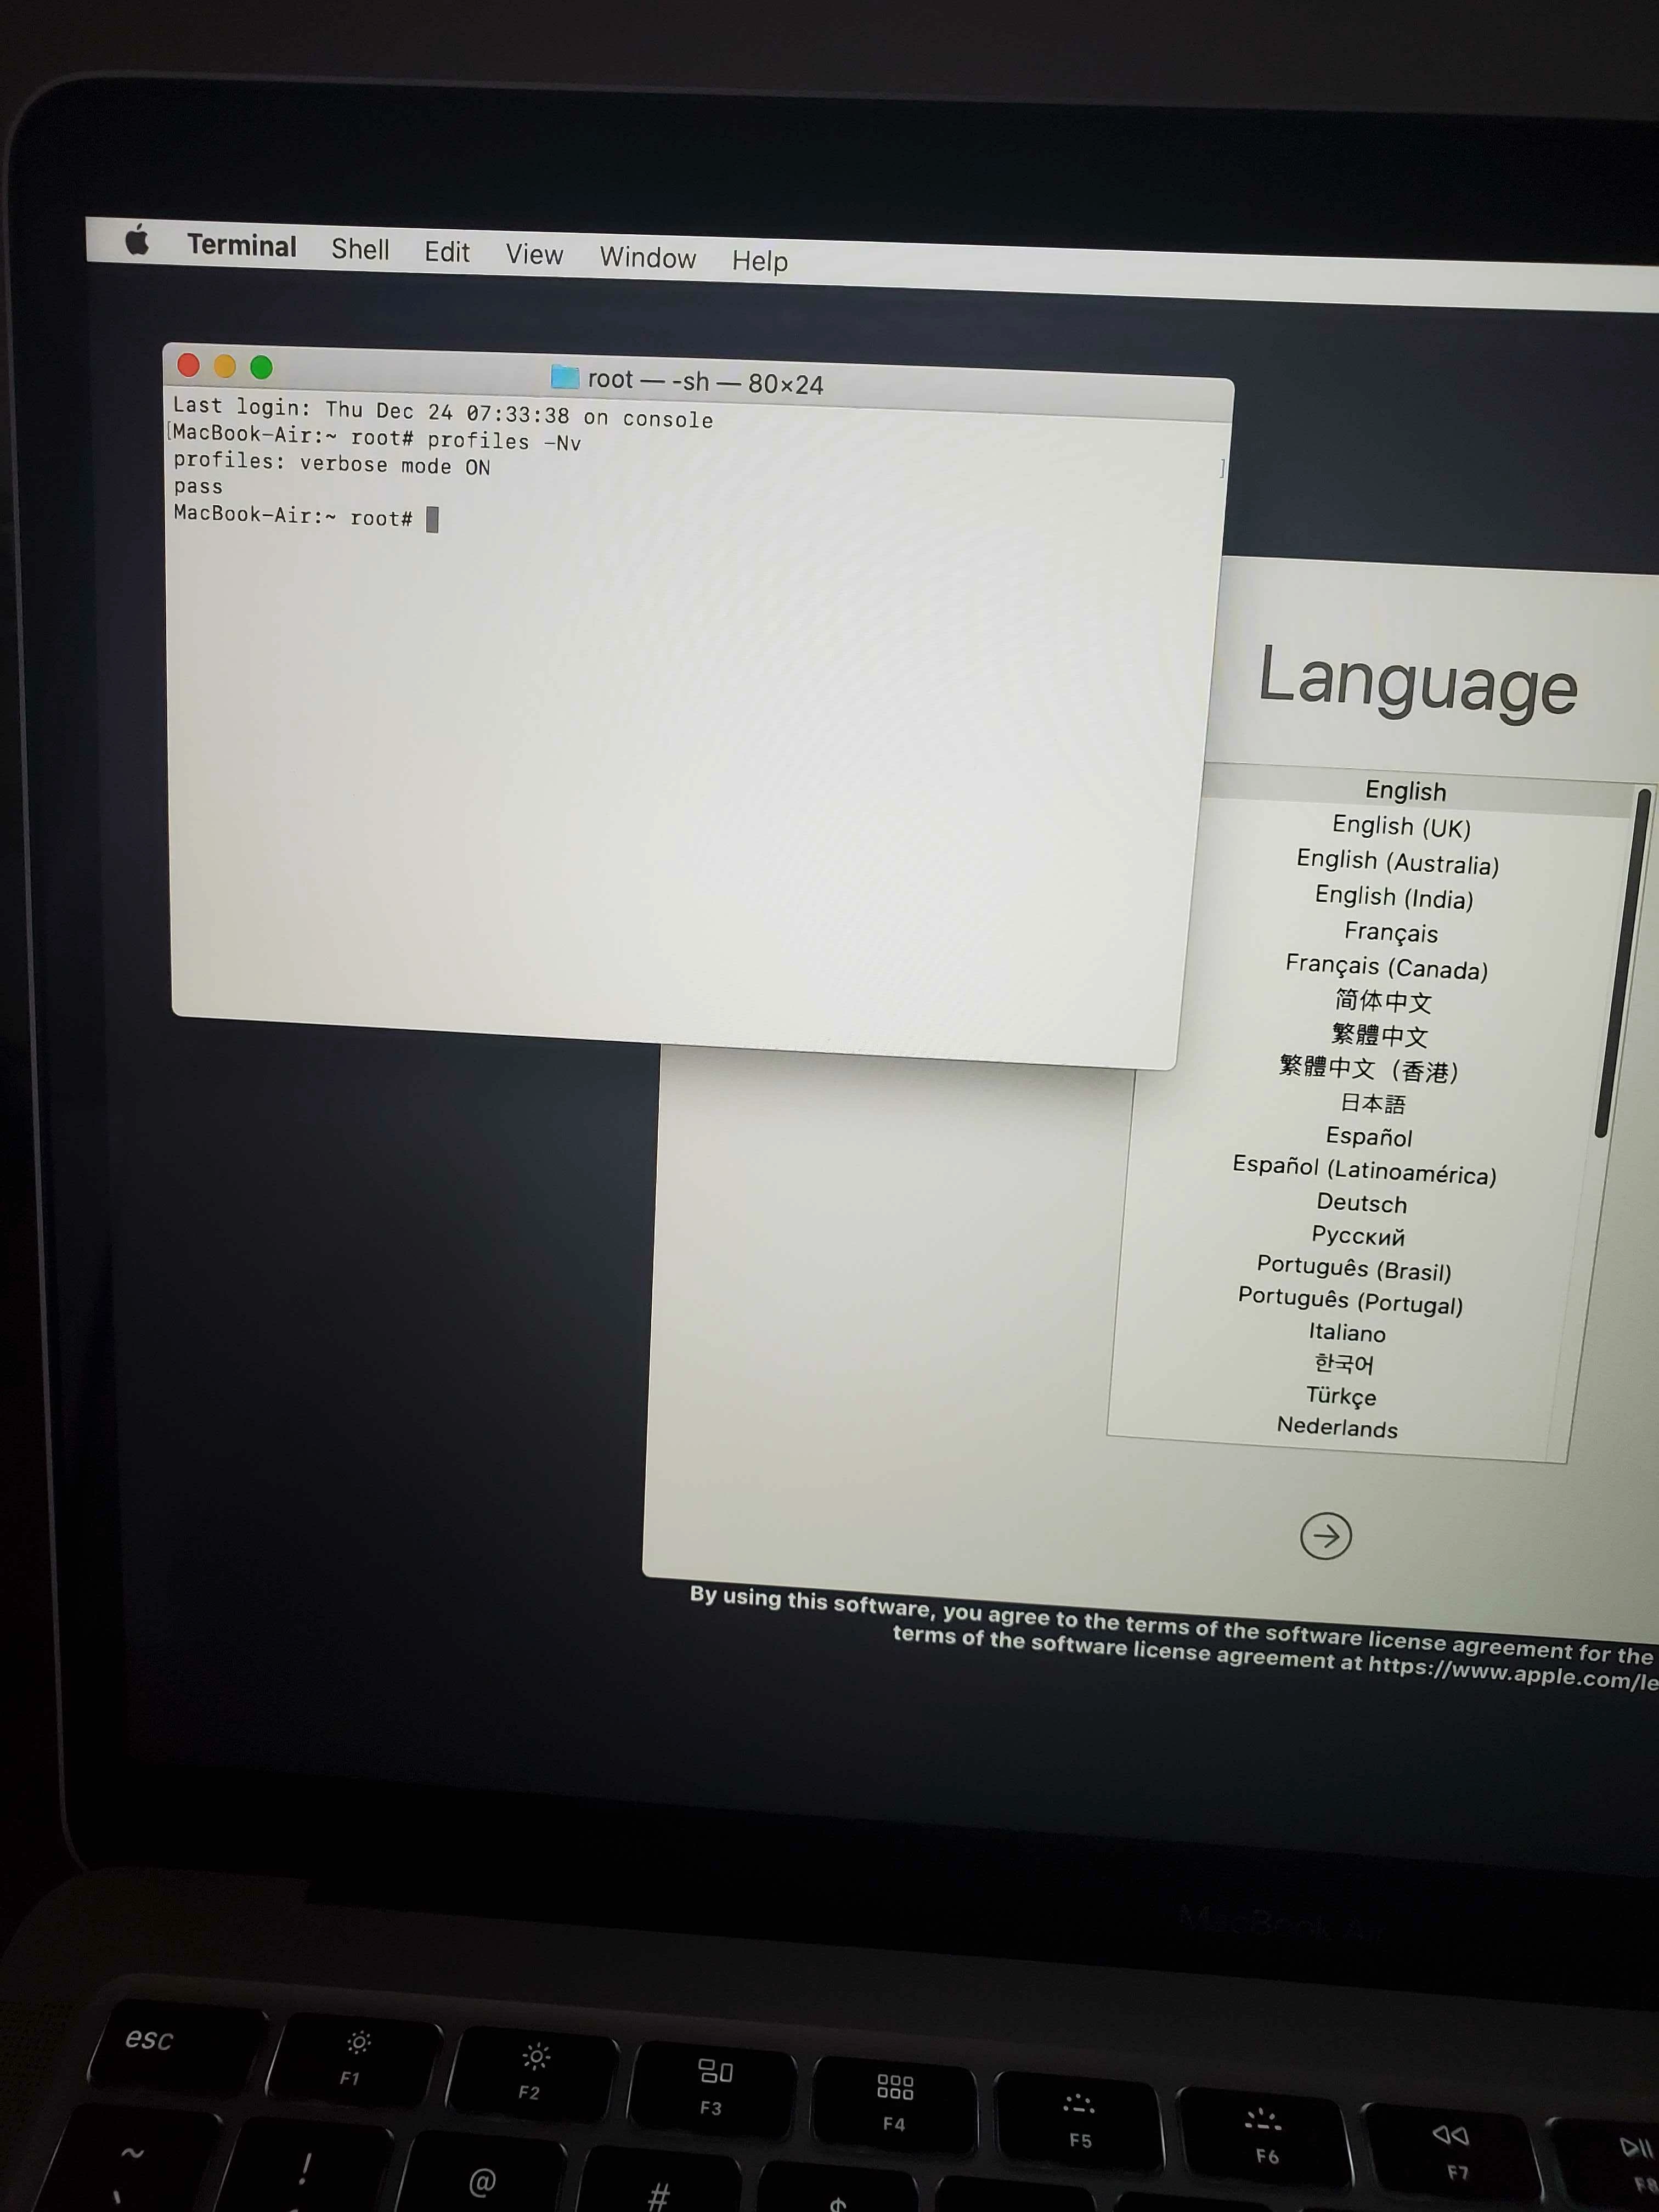Select English (Australia) language
The width and height of the screenshot is (1659, 2212).
(x=1397, y=862)
